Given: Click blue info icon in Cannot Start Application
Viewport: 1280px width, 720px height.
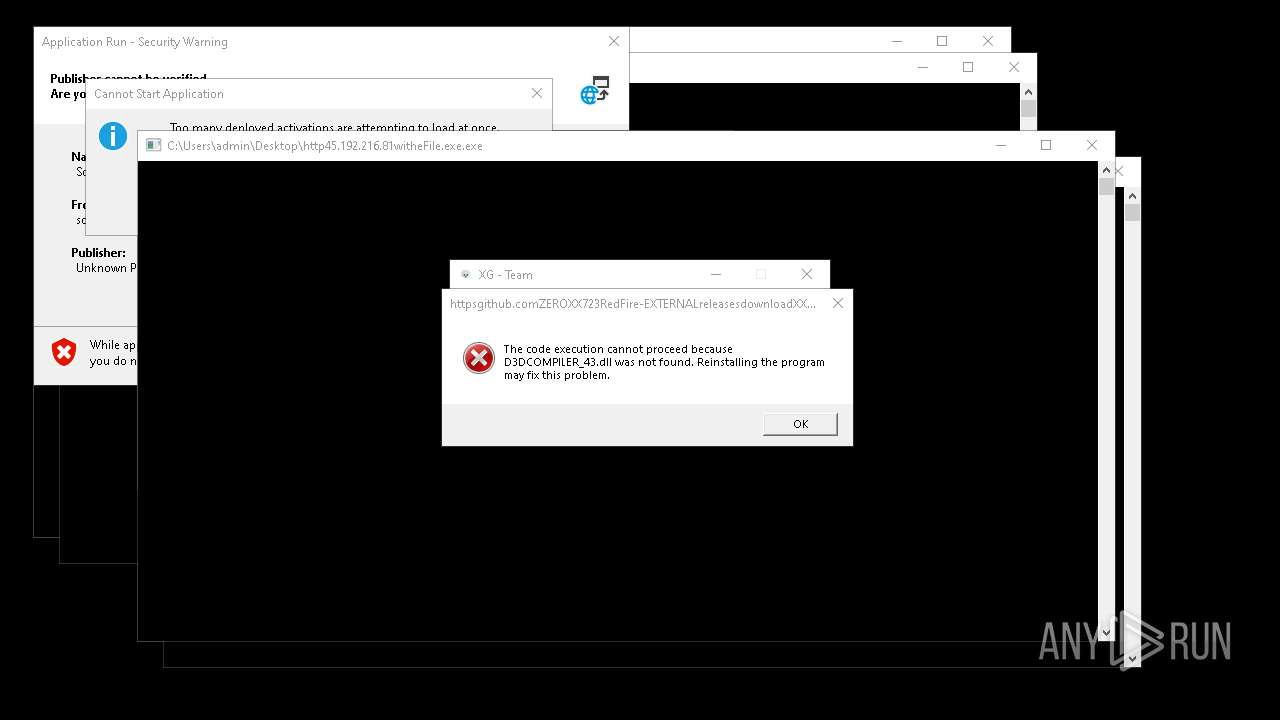Looking at the screenshot, I should (x=113, y=136).
